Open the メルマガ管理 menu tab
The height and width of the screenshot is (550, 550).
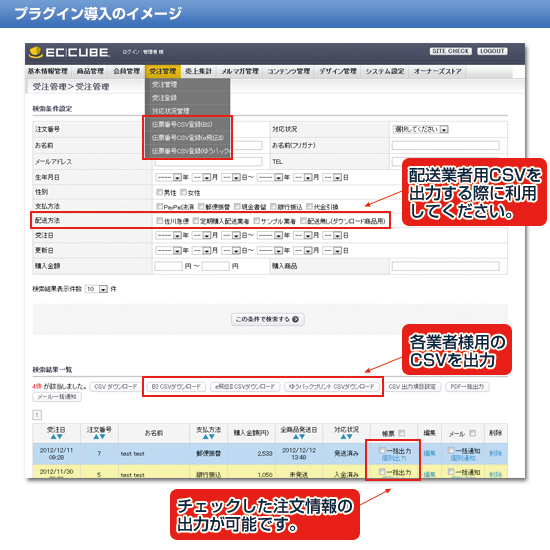pos(240,71)
